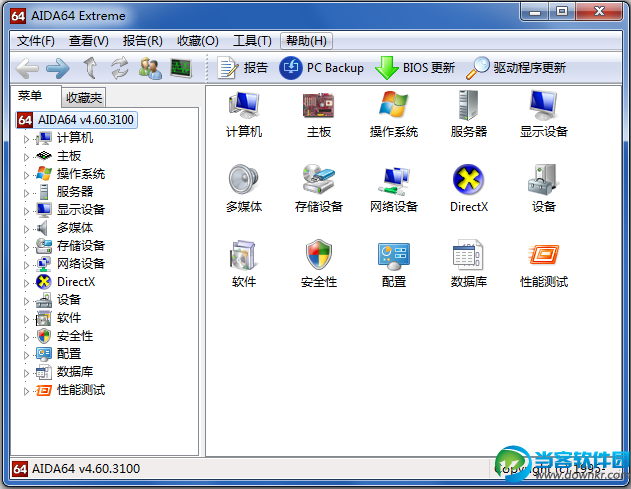
Task: Click BIOS 更新 toolbar button
Action: (x=415, y=68)
